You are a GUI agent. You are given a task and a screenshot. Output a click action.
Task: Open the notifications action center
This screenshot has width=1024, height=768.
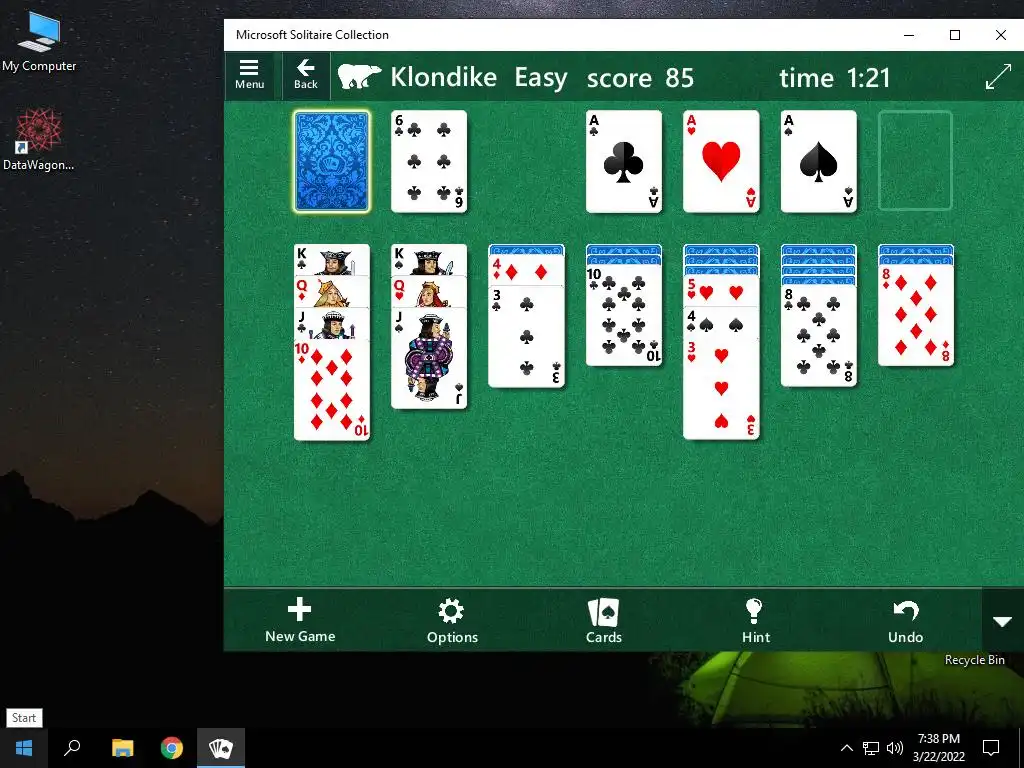991,748
